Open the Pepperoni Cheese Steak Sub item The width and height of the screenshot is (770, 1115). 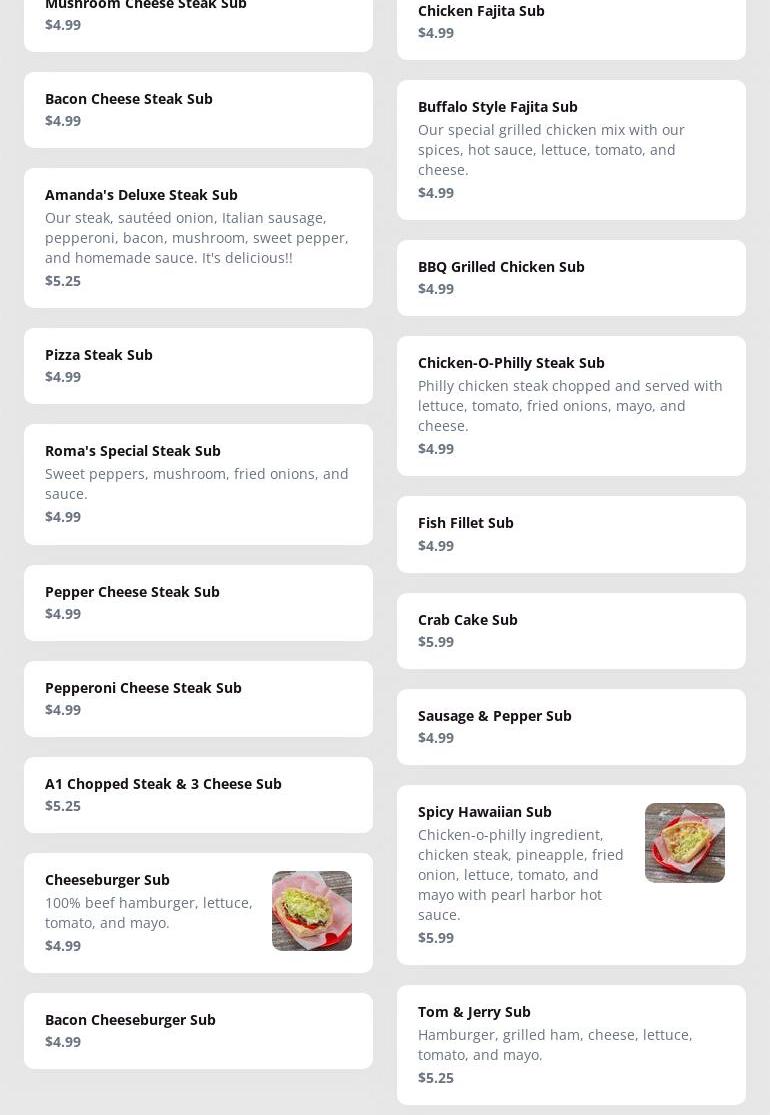[198, 699]
